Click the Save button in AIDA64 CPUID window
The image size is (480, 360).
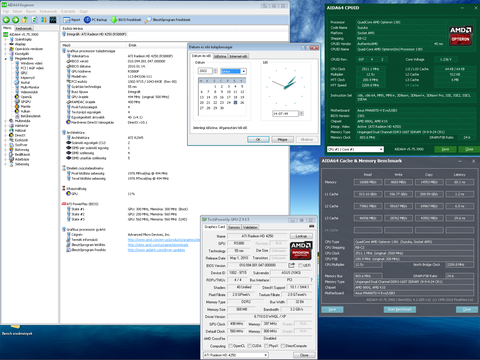pyautogui.click(x=445, y=149)
